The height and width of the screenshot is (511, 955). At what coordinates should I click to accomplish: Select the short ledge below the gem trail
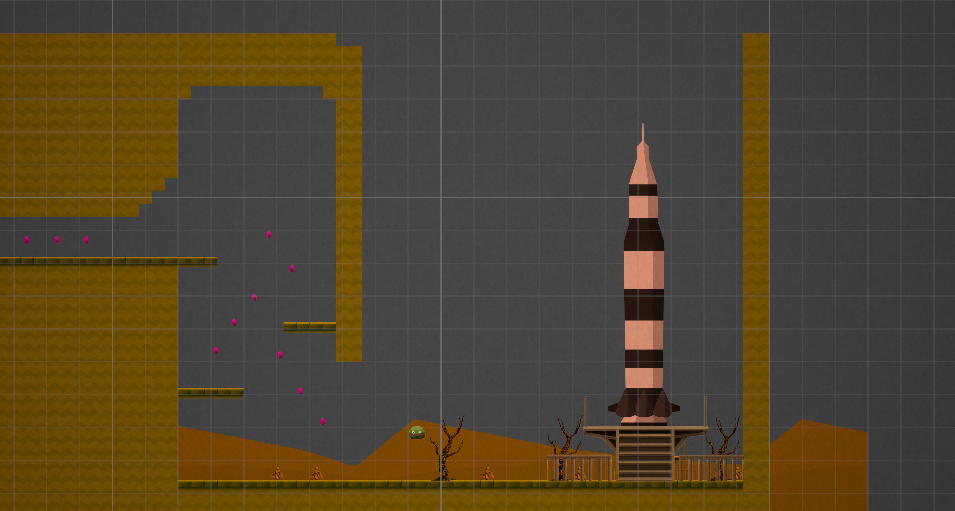point(211,393)
